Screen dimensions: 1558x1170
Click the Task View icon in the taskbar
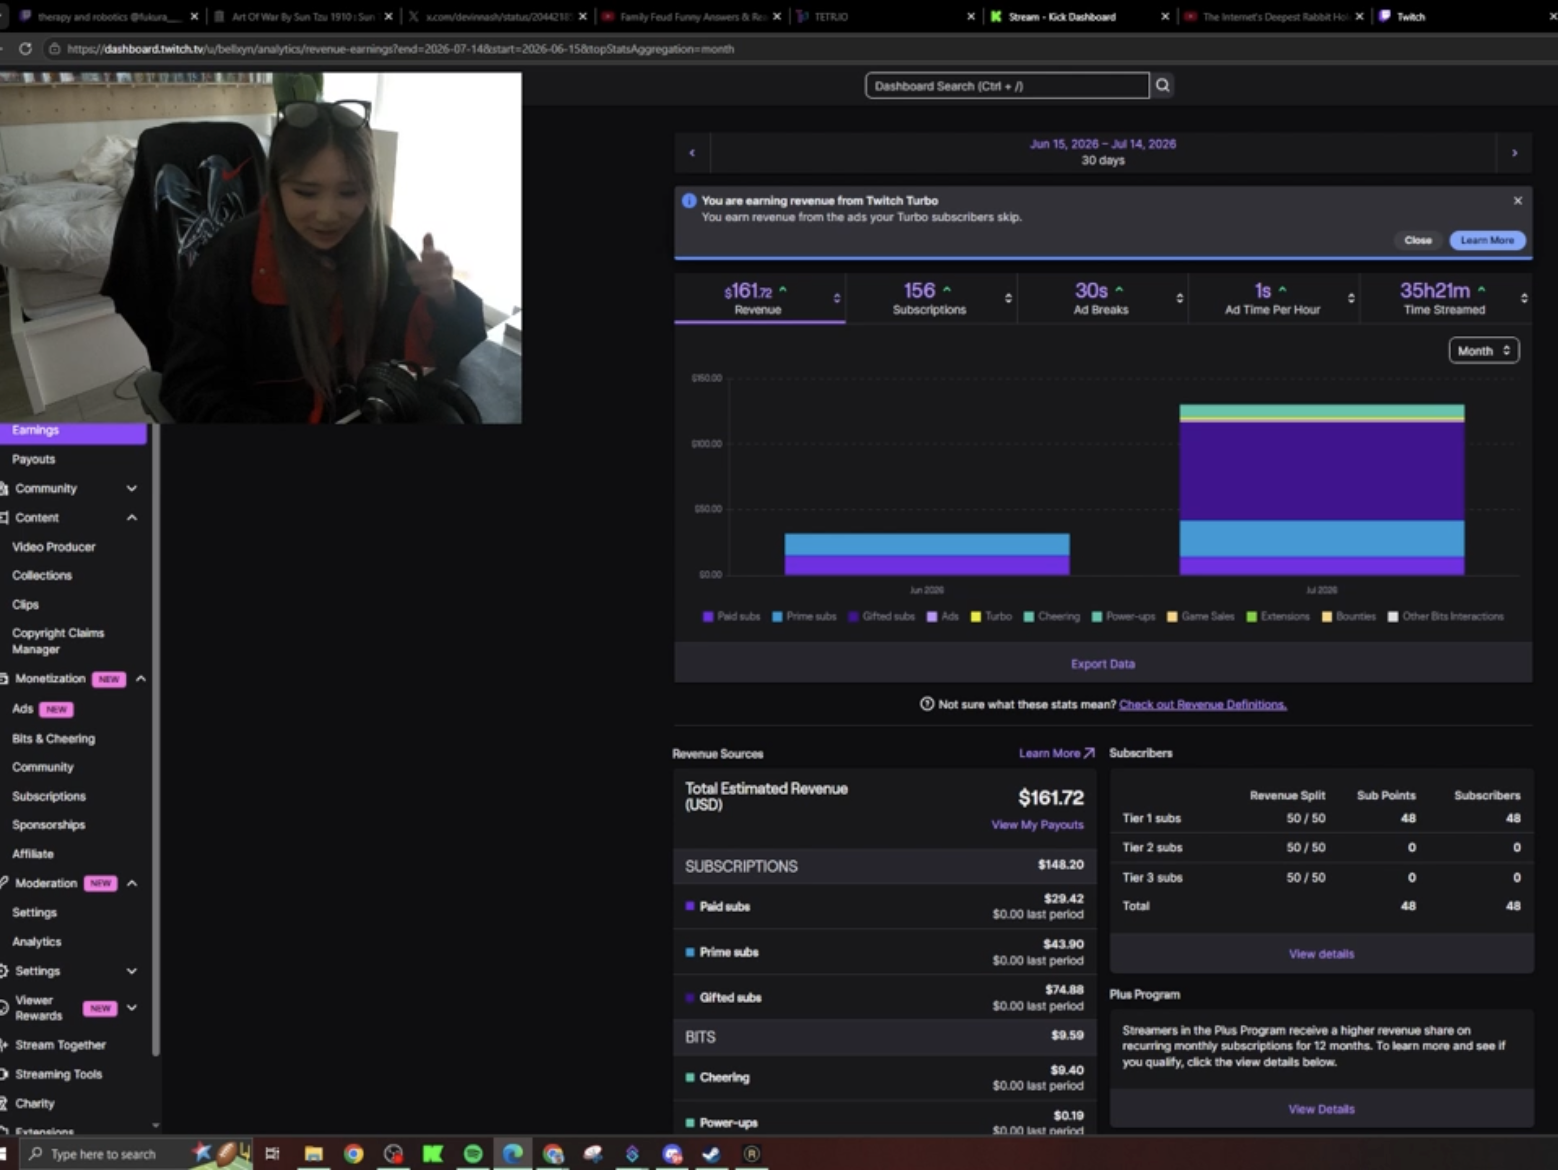pyautogui.click(x=272, y=1153)
